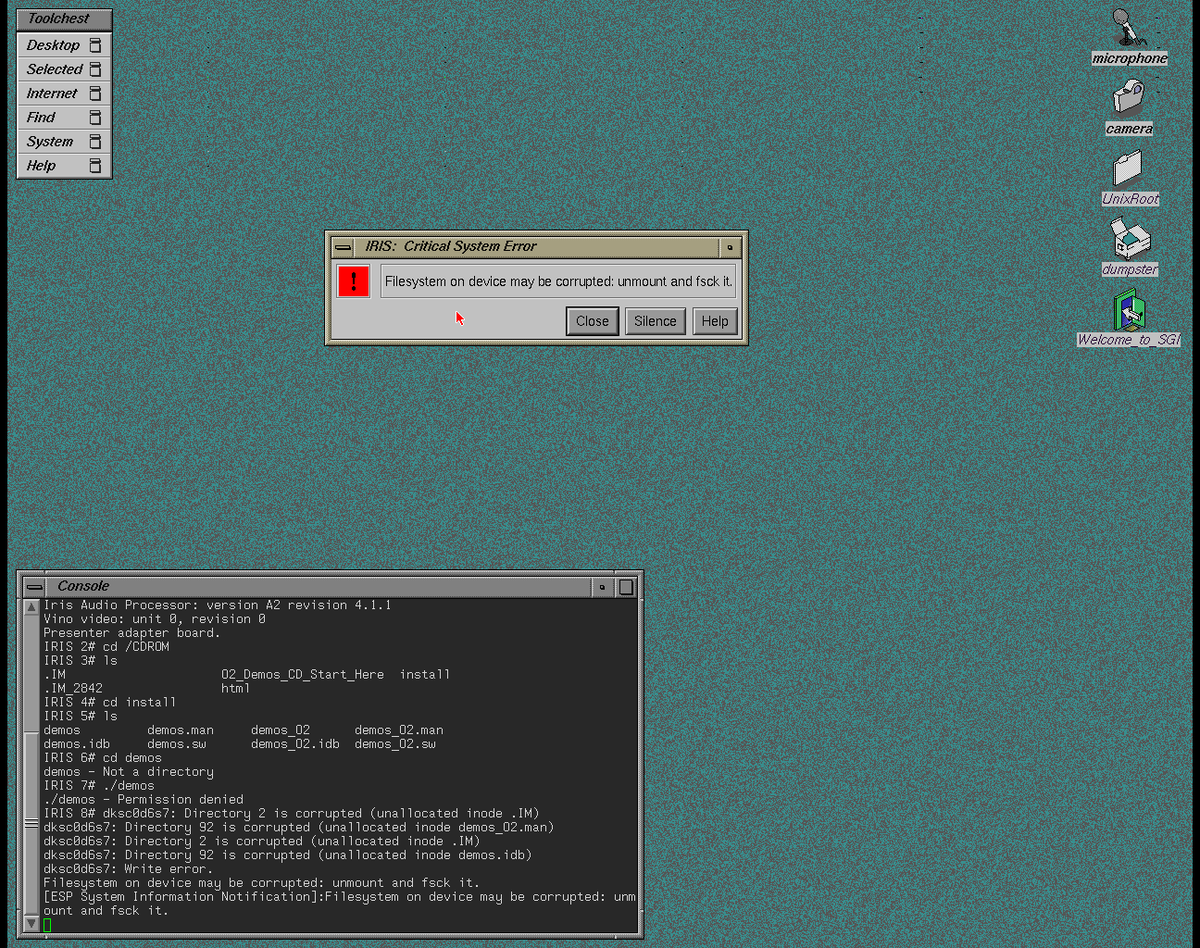This screenshot has width=1200, height=948.
Task: Open the Help menu in Toolchest
Action: [64, 165]
